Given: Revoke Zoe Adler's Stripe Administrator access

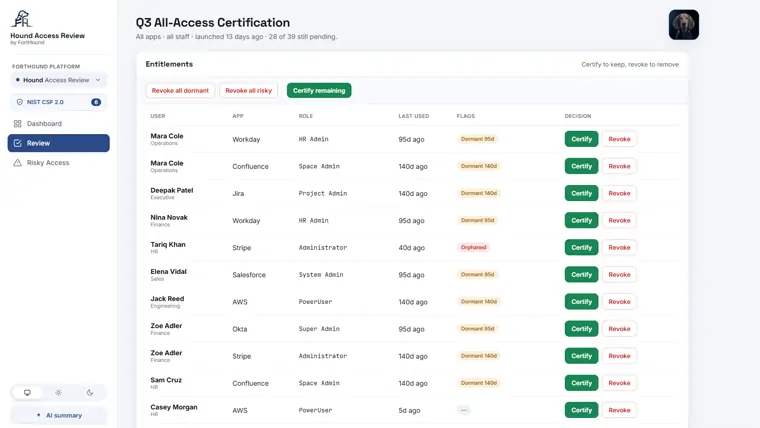Looking at the screenshot, I should (x=619, y=356).
